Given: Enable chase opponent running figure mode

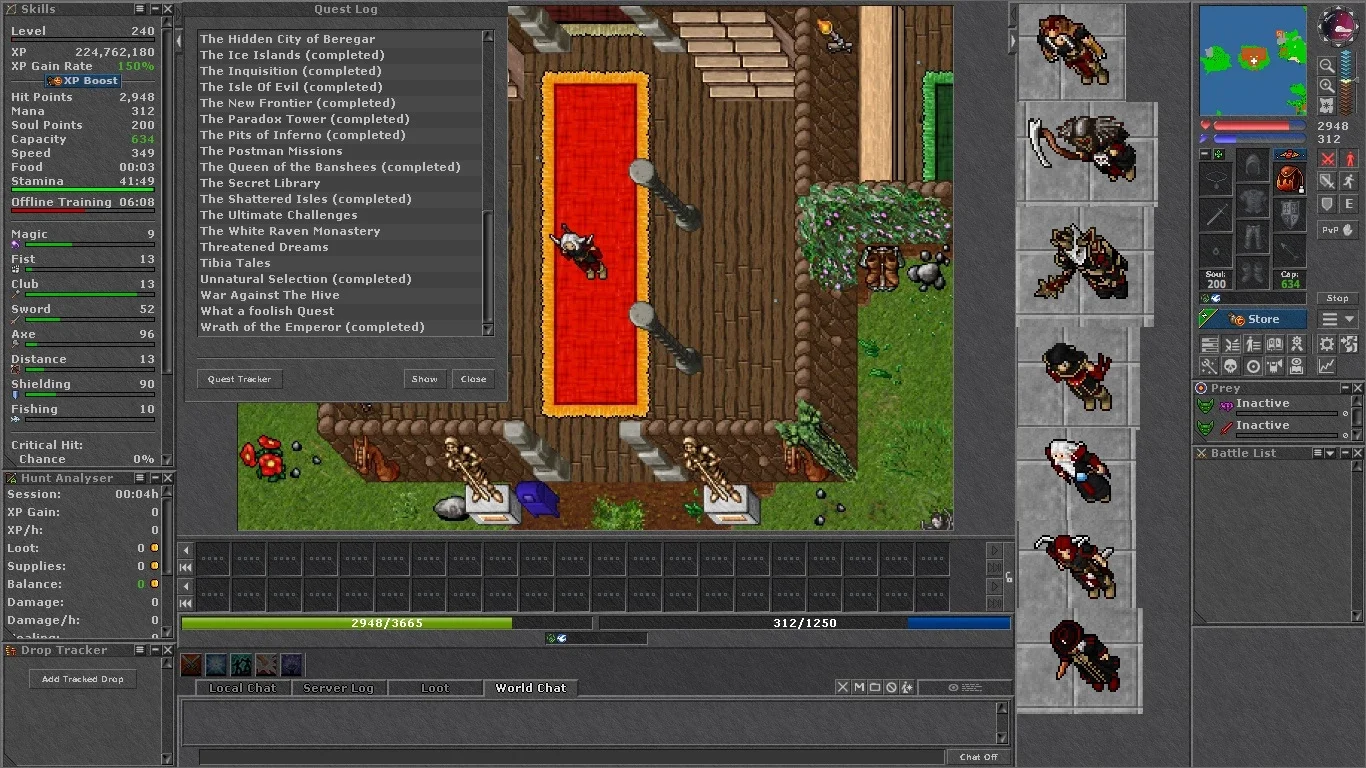Looking at the screenshot, I should (x=1348, y=181).
